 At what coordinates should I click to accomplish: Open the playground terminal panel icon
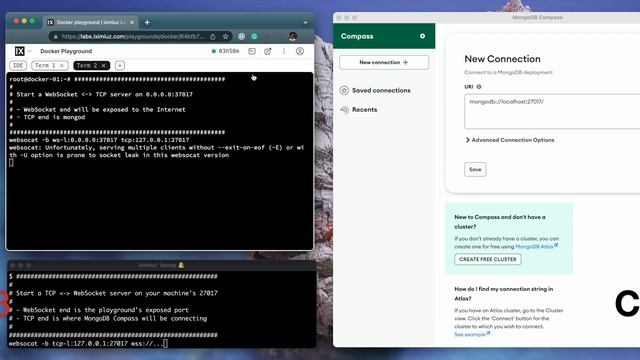click(252, 51)
